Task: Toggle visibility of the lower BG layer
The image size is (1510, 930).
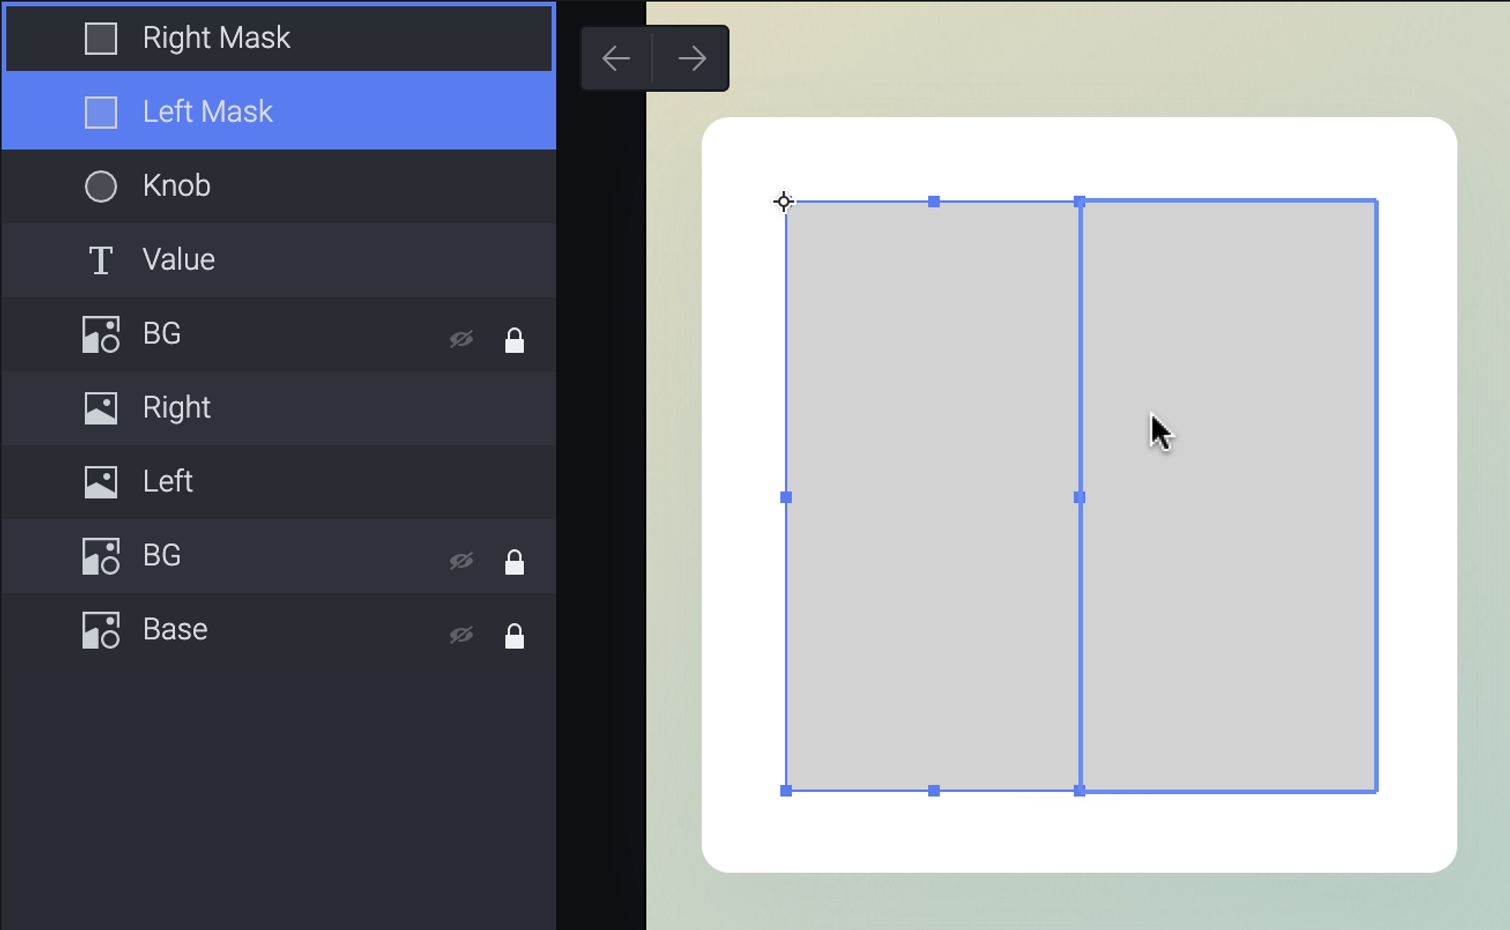Action: tap(461, 561)
